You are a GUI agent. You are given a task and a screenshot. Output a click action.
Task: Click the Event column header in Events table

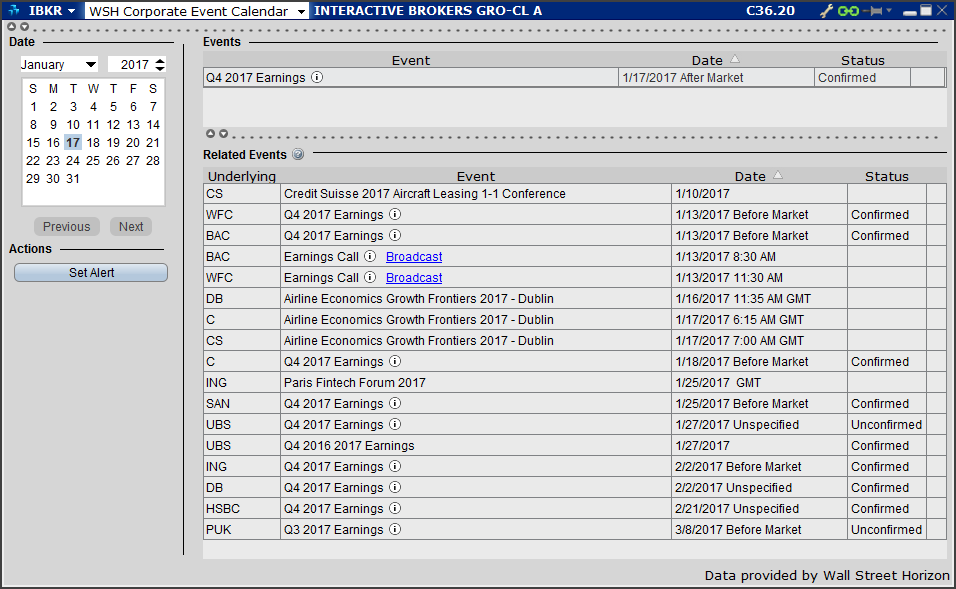411,60
